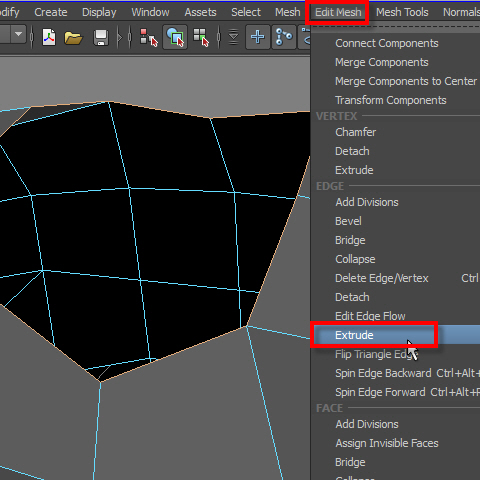Screen dimensions: 480x480
Task: Open the Display menu
Action: 99,12
